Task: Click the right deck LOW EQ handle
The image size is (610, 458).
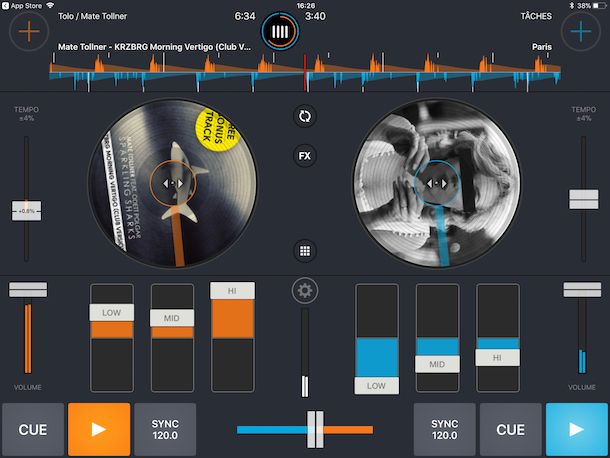Action: (376, 386)
